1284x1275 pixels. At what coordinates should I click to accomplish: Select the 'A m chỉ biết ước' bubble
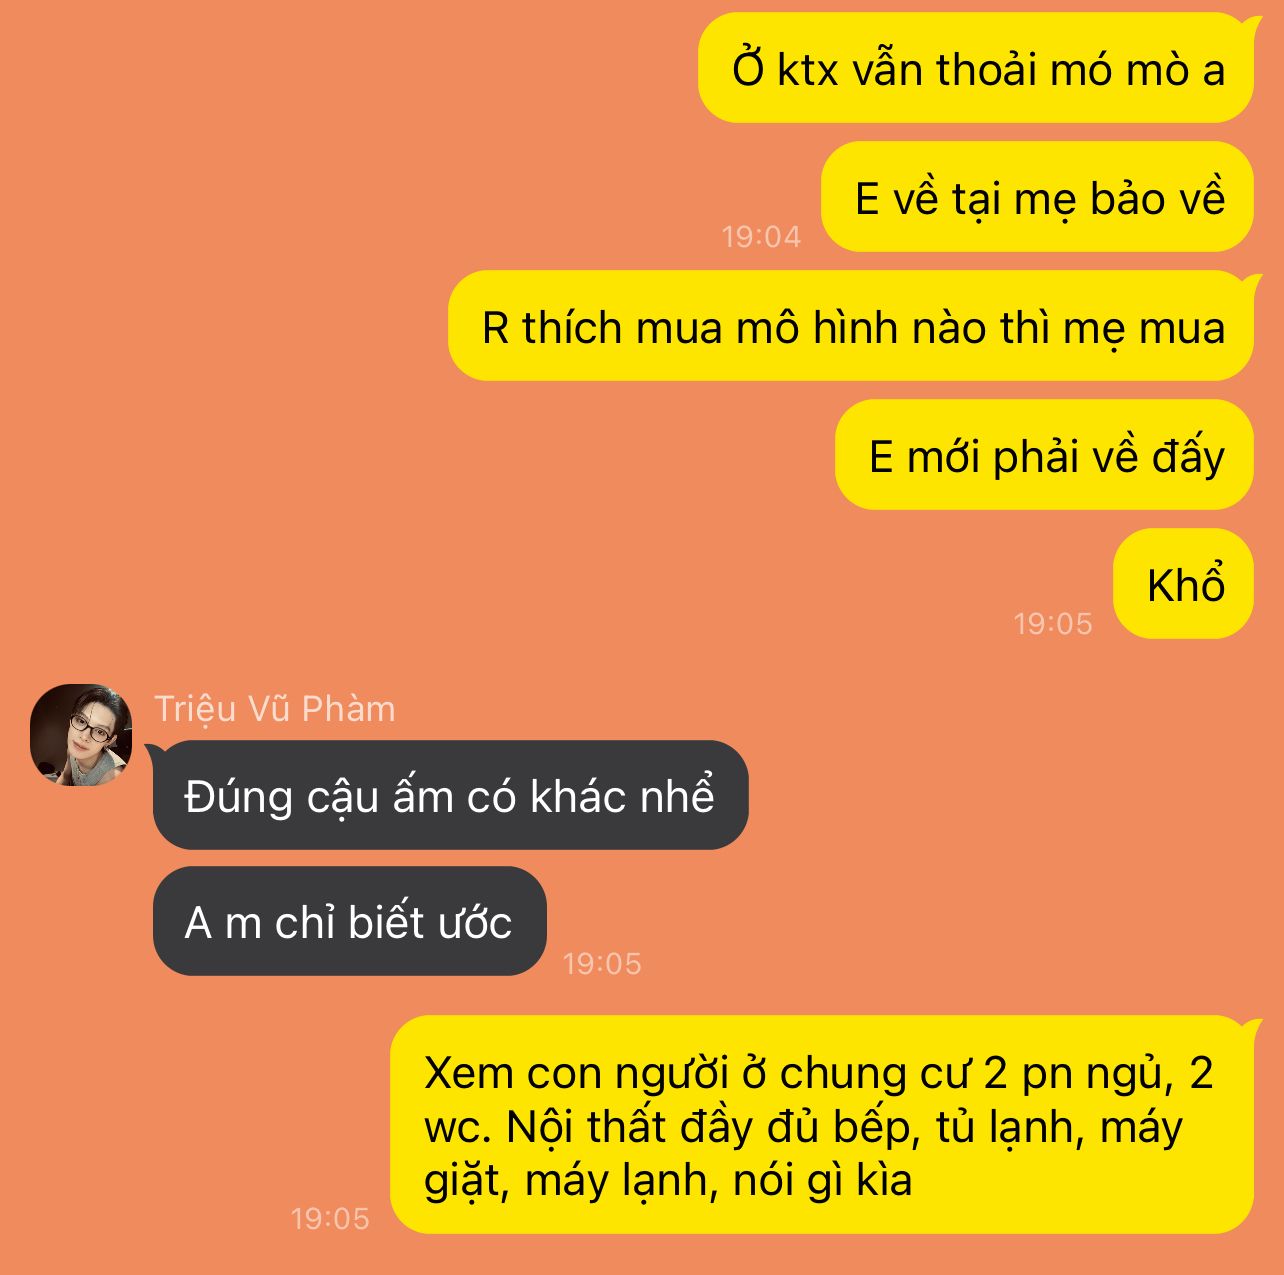coord(350,921)
